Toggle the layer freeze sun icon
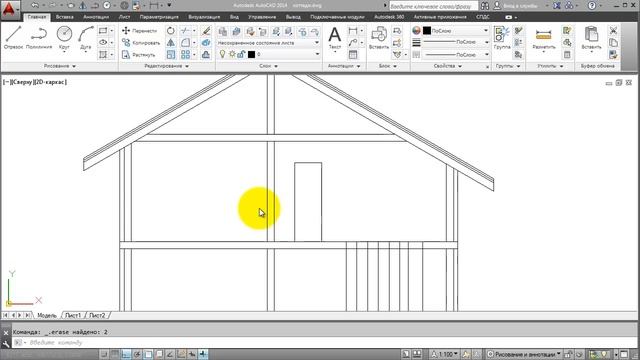Viewport: 640px width, 360px height. 232,54
